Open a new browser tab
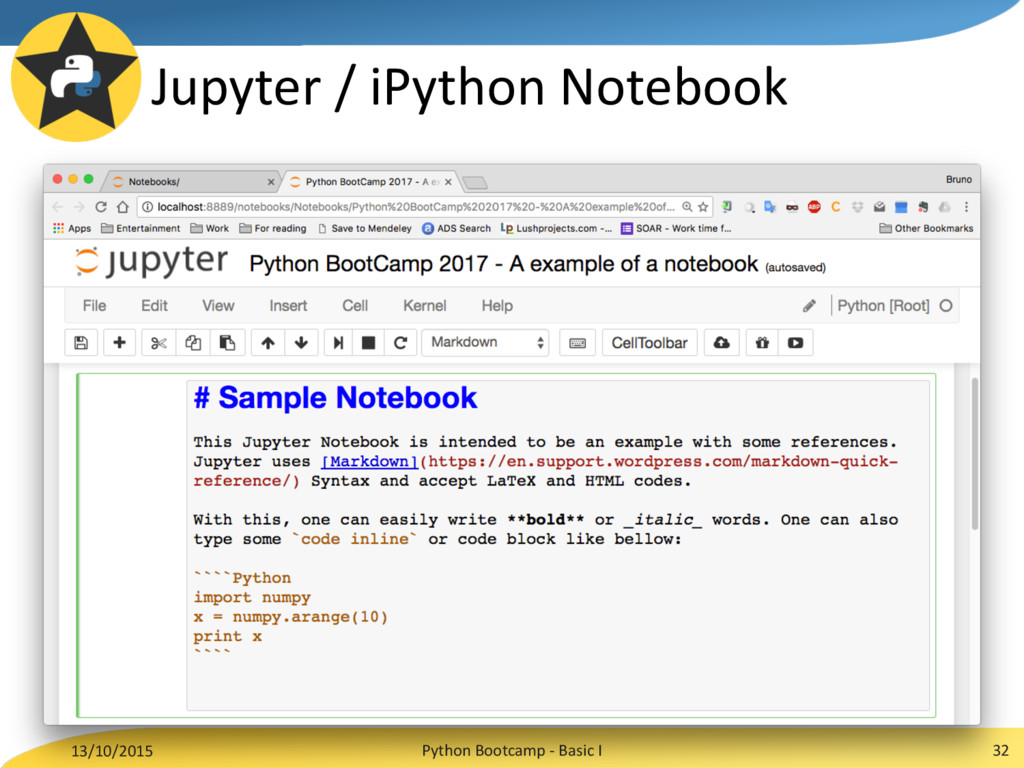1024x768 pixels. (475, 182)
